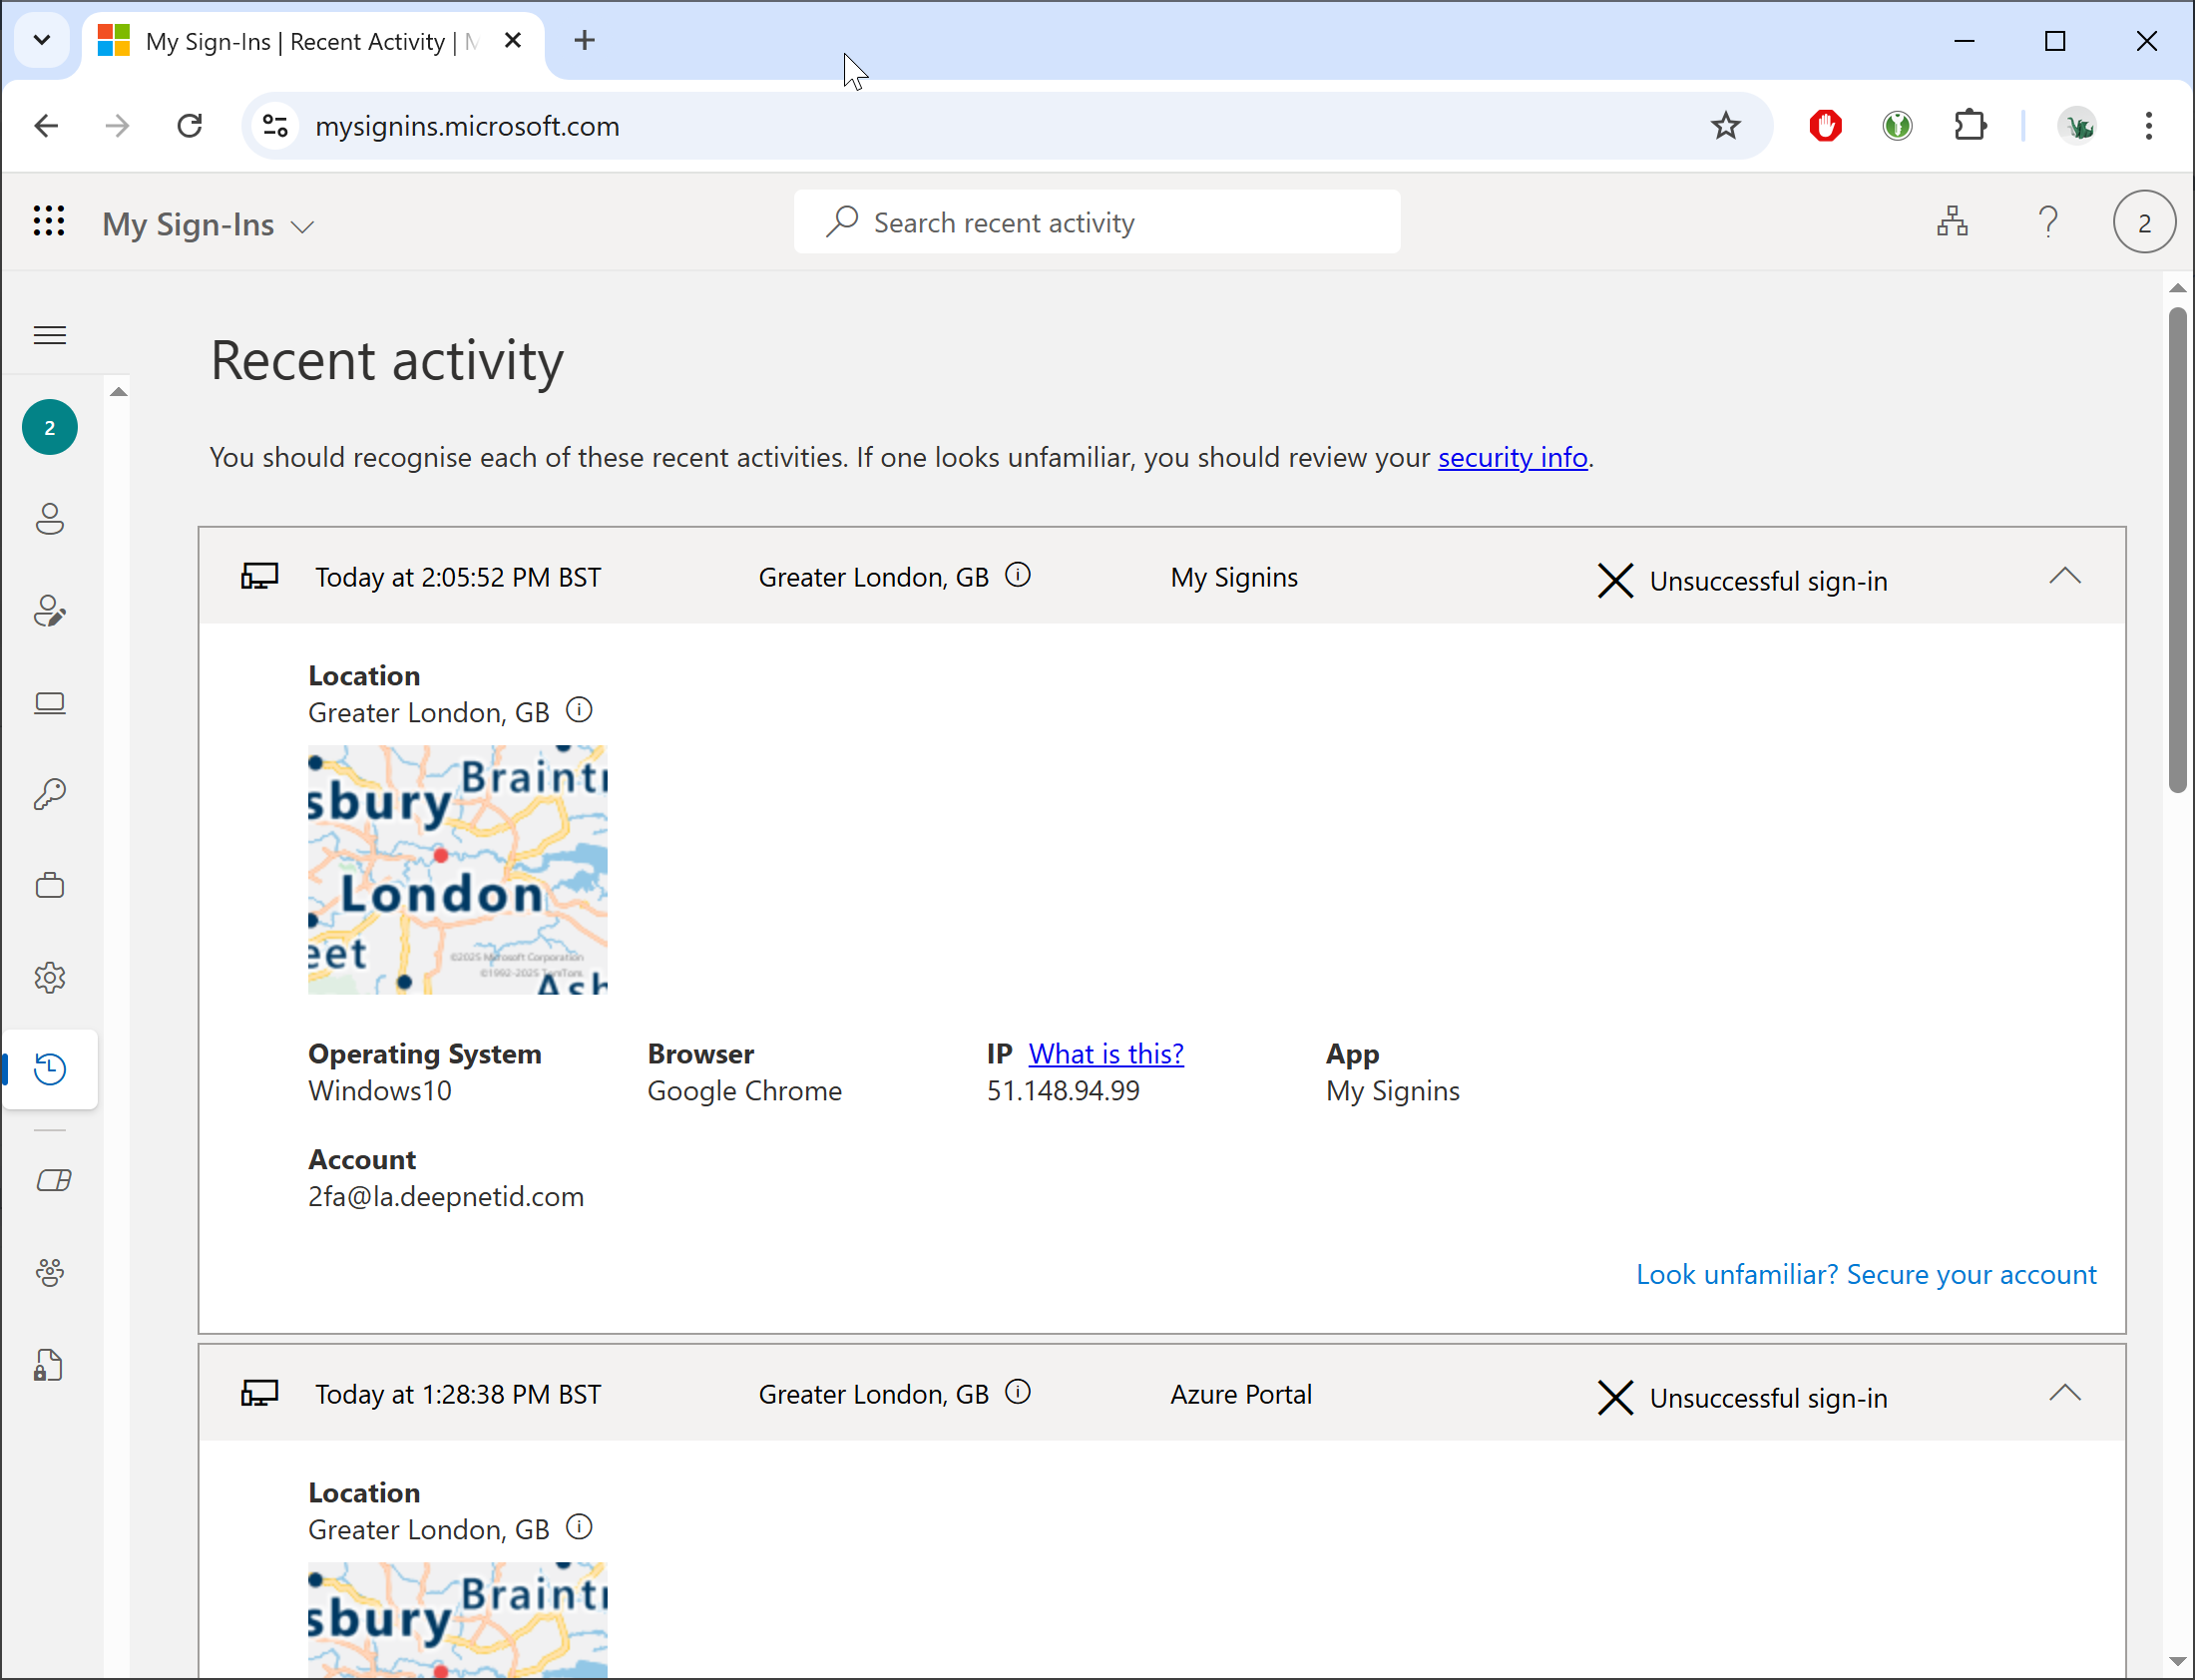
Task: Open the briefcase Organizations sidebar icon
Action: tap(50, 886)
